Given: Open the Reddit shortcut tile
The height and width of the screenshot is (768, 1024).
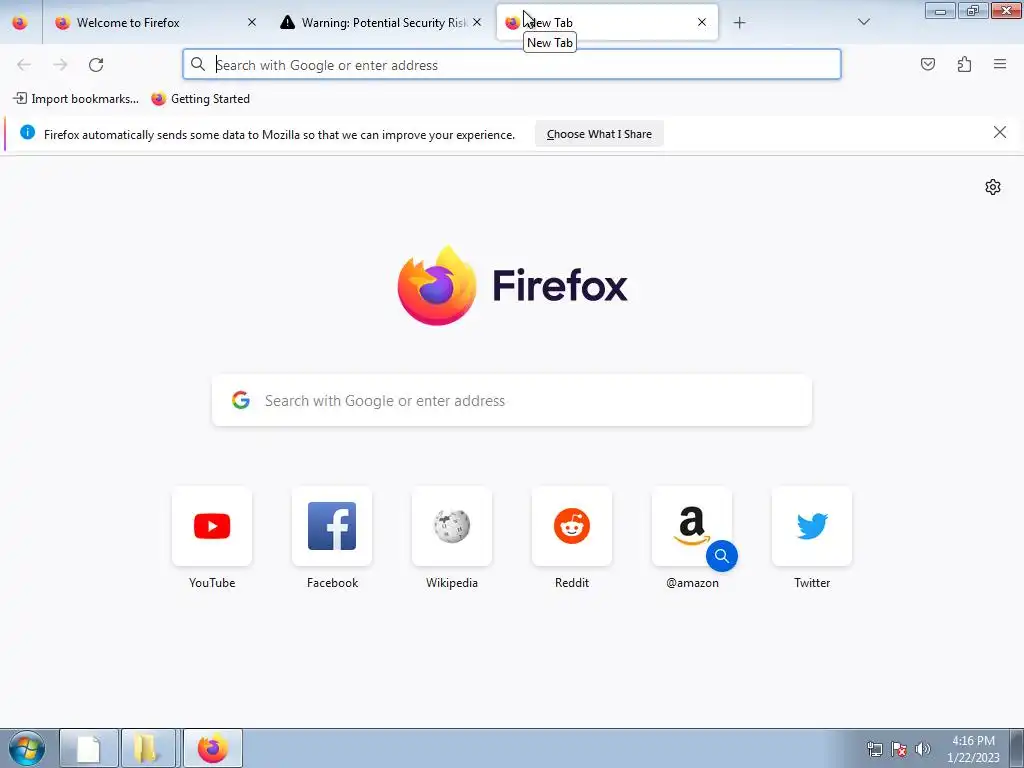Looking at the screenshot, I should coord(572,526).
